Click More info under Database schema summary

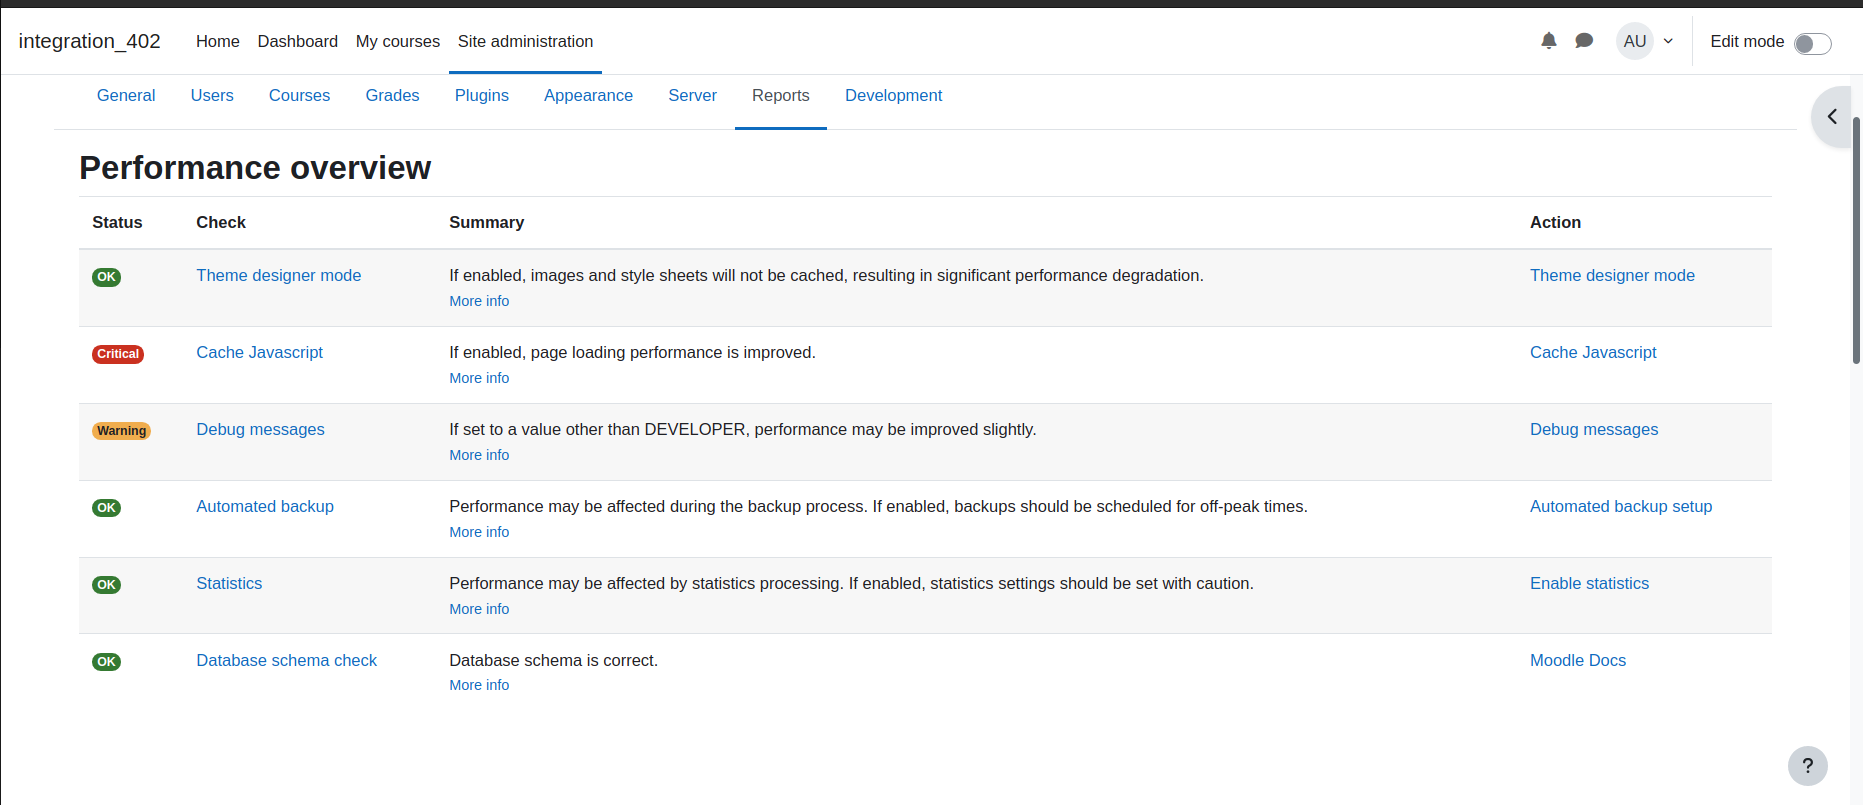click(x=479, y=685)
